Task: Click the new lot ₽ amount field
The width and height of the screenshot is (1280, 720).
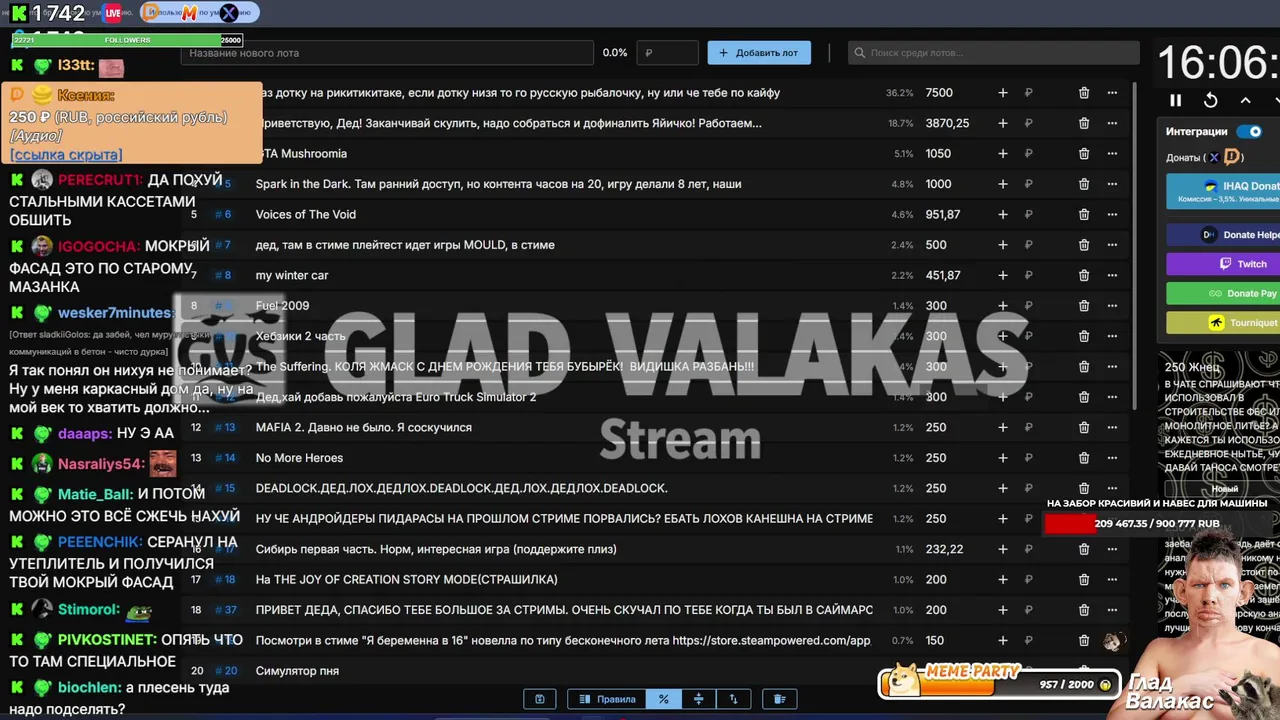Action: coord(668,53)
